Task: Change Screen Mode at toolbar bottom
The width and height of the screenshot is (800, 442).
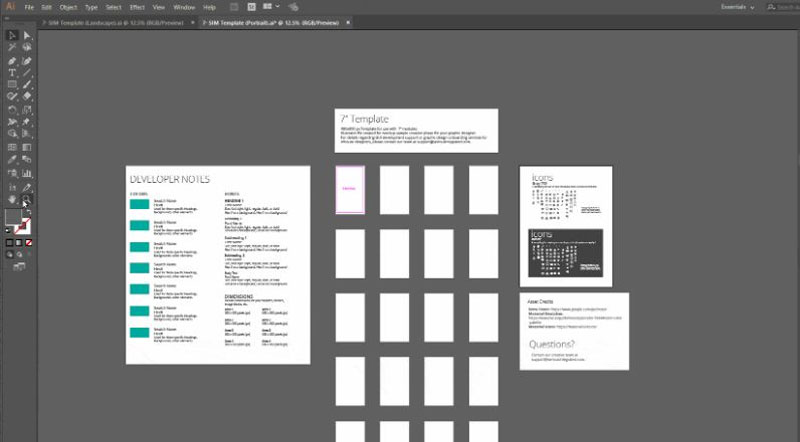Action: point(19,266)
